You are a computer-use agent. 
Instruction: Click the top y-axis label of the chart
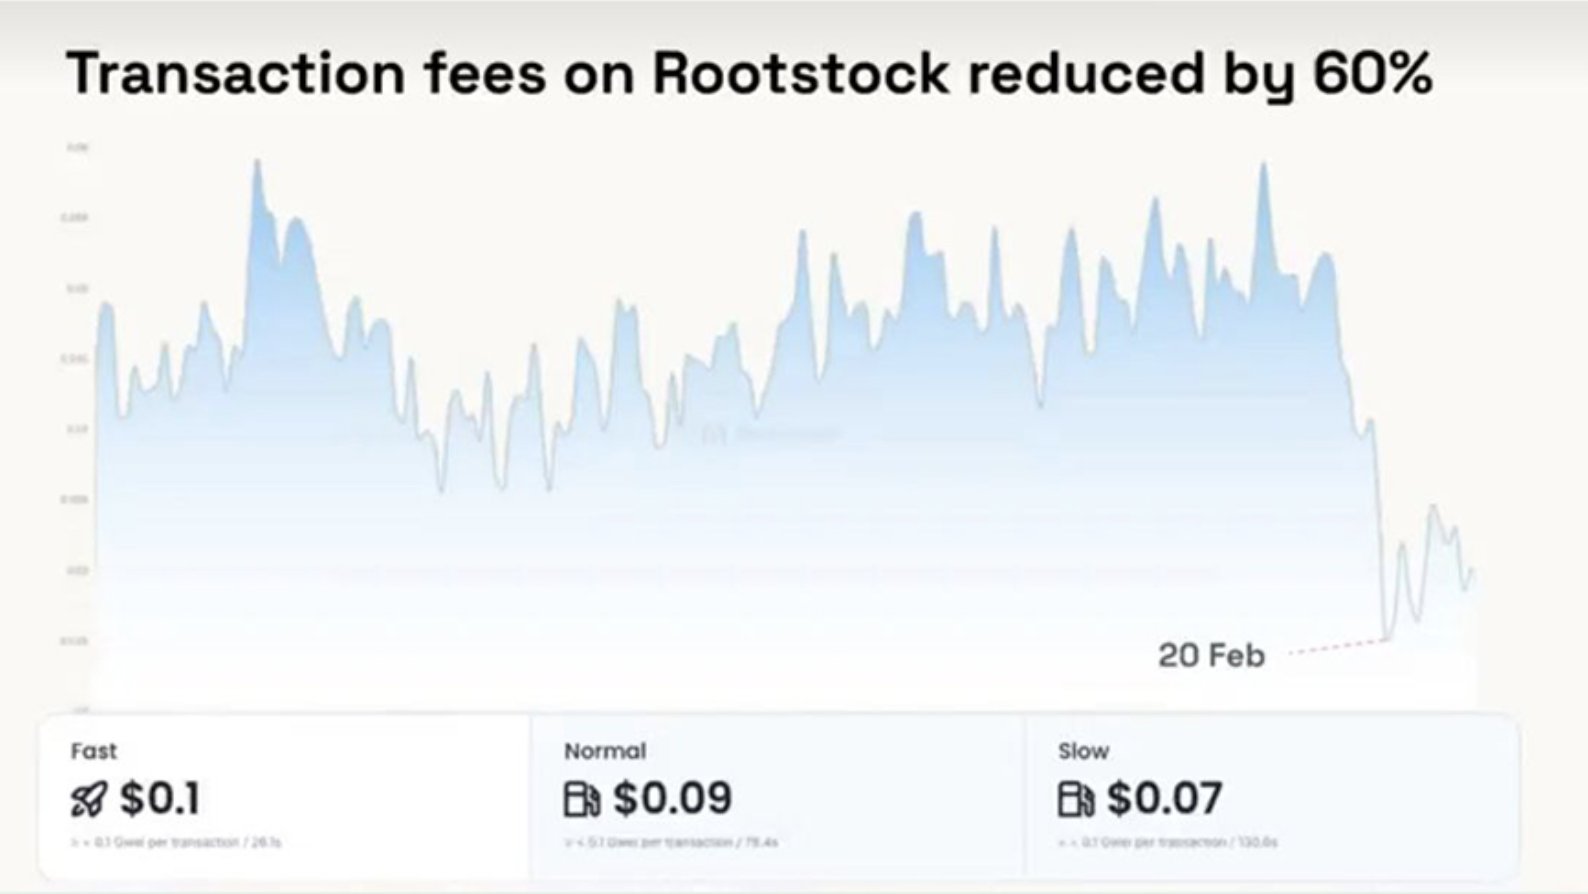click(x=77, y=147)
